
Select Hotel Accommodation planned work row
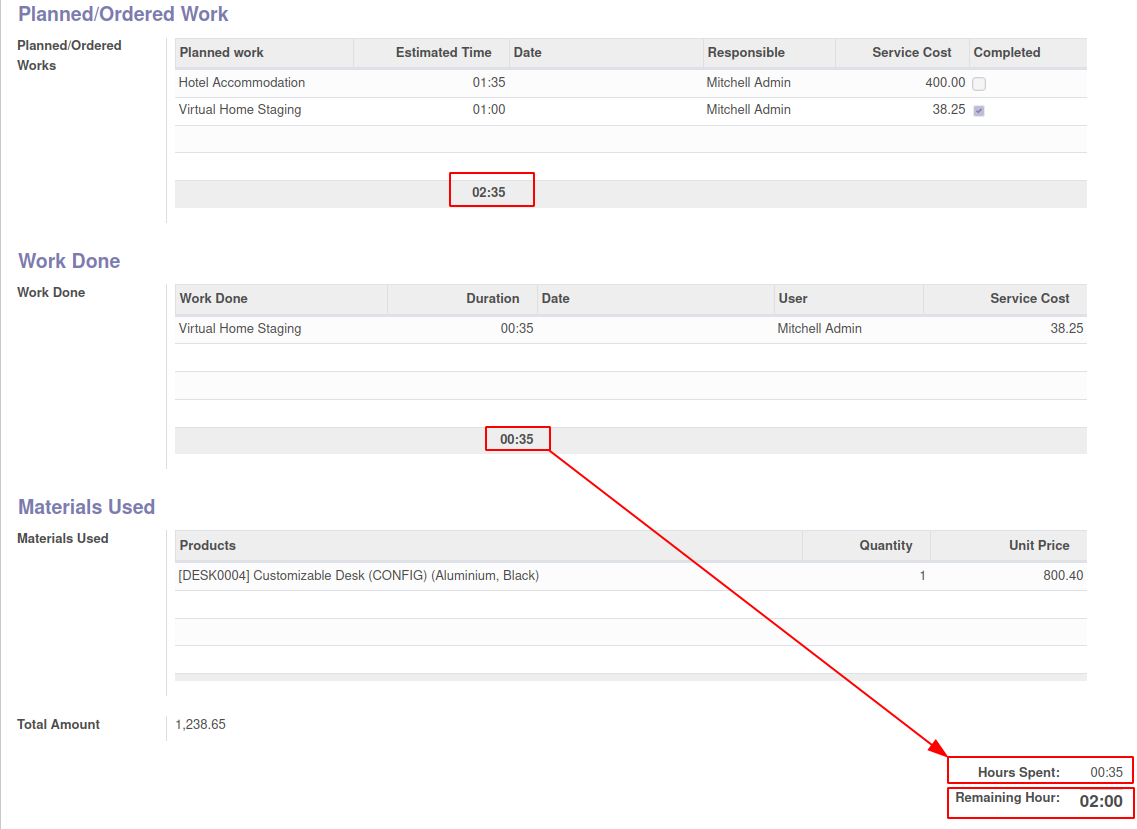pos(630,83)
